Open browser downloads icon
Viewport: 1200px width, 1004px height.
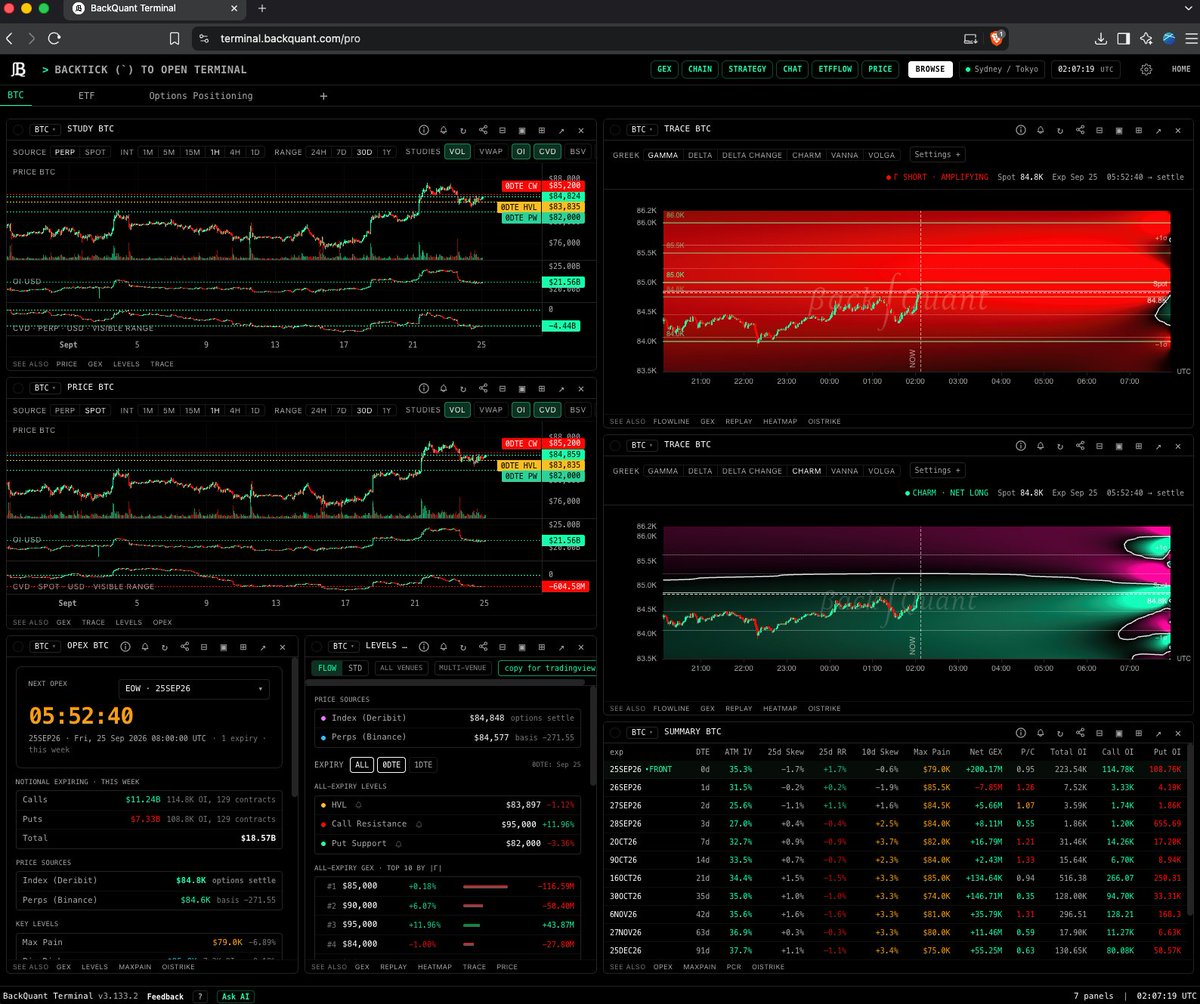(1100, 38)
